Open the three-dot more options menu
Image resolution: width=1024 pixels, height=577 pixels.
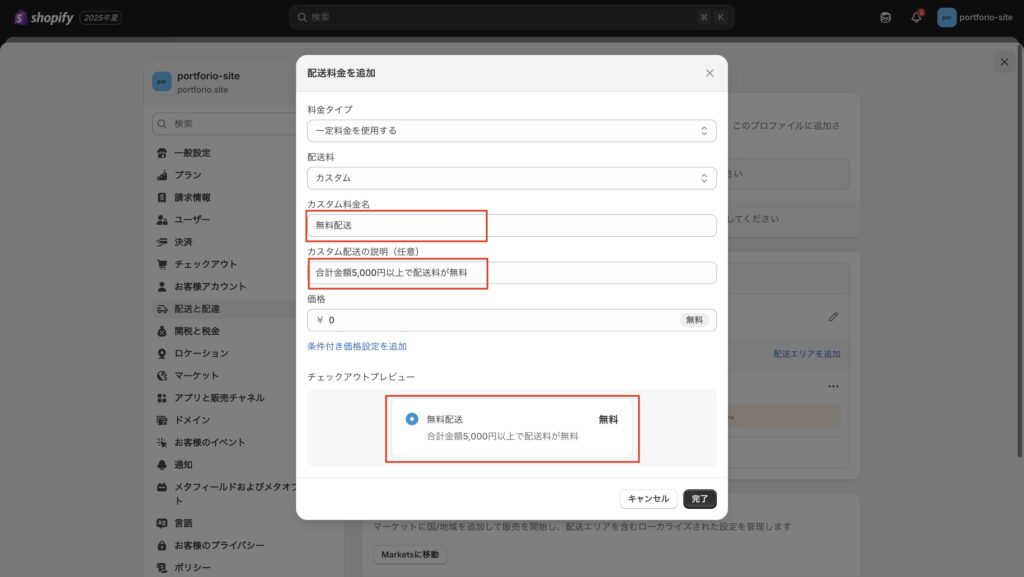(x=833, y=386)
